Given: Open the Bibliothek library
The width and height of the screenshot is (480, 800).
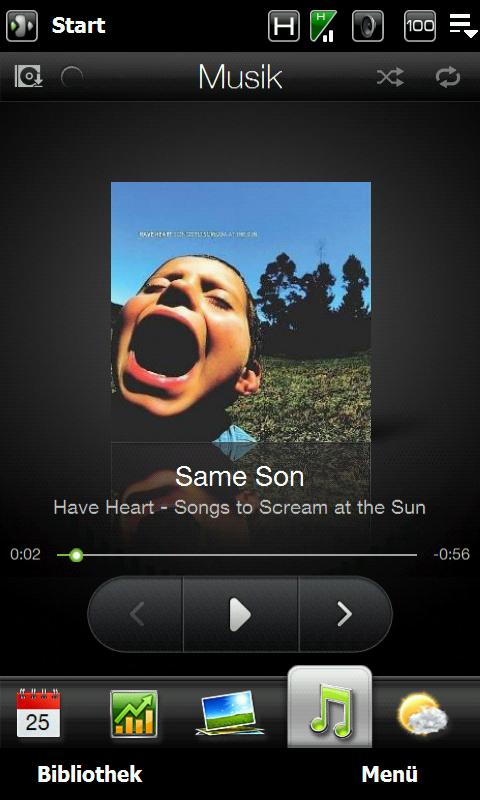Looking at the screenshot, I should [x=90, y=774].
